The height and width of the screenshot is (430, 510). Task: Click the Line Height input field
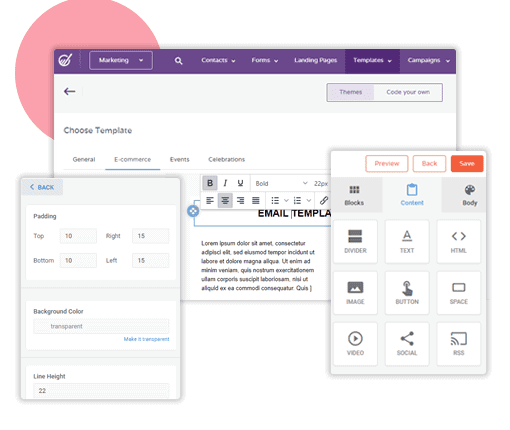[101, 391]
